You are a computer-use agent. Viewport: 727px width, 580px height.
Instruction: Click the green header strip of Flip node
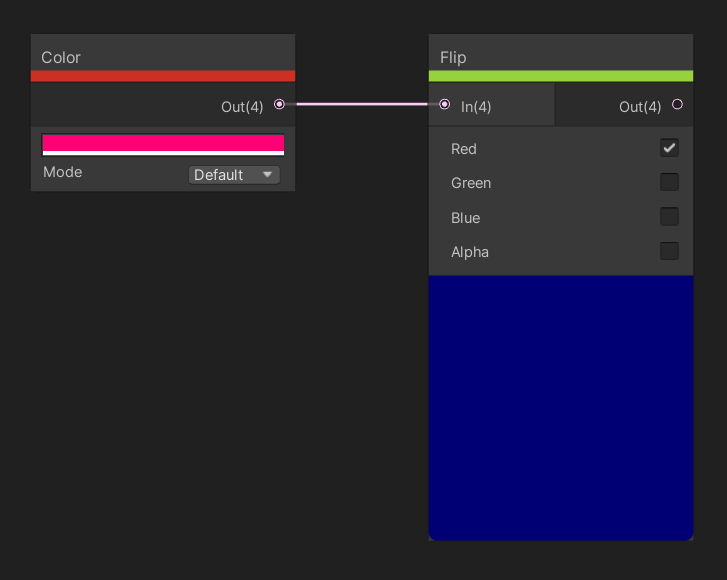(x=560, y=76)
